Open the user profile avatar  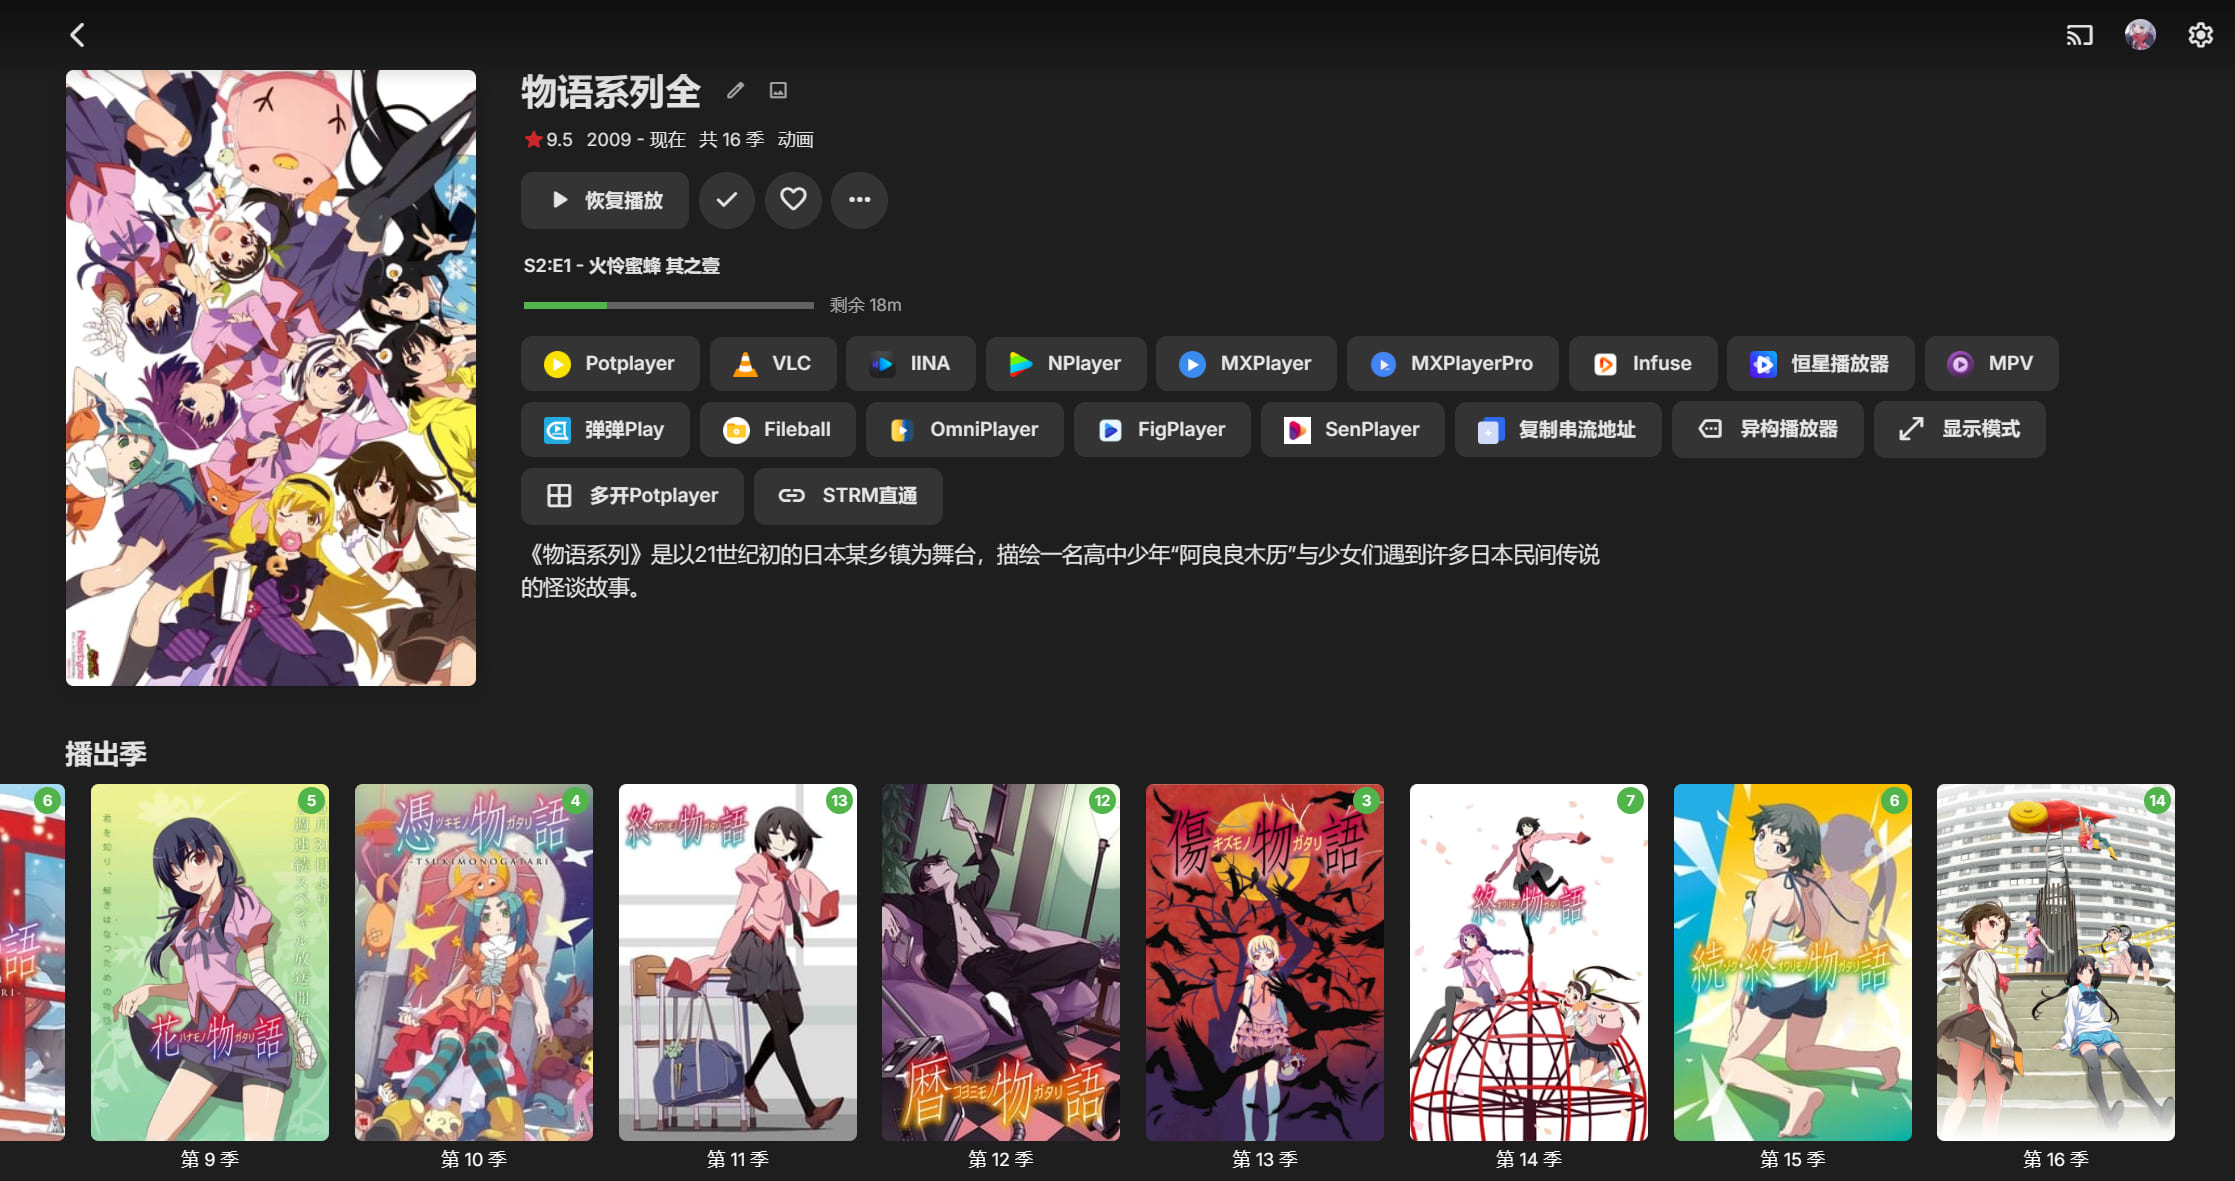pos(2140,35)
